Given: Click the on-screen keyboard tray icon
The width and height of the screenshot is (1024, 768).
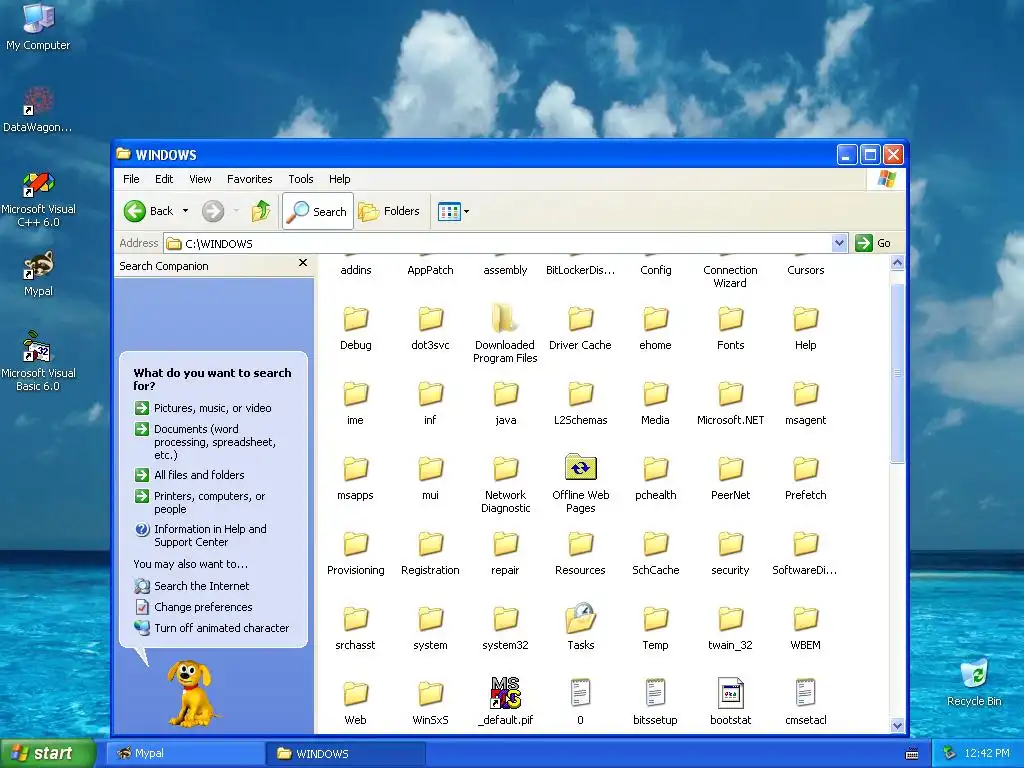Looking at the screenshot, I should (x=912, y=754).
